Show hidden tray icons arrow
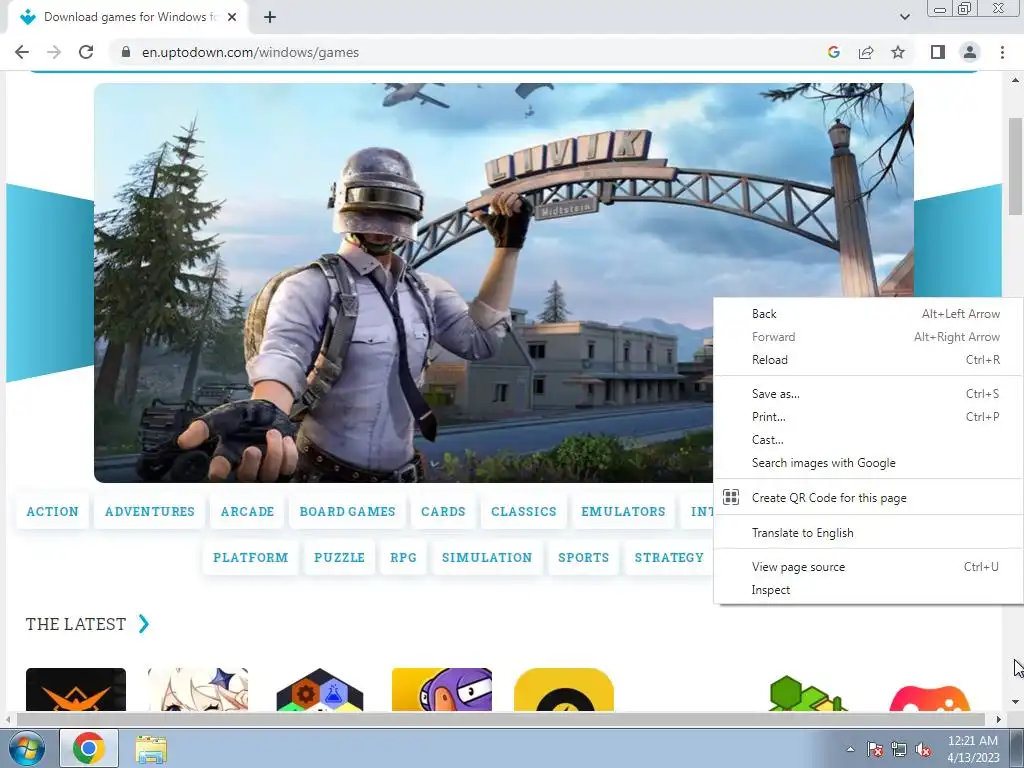 (x=850, y=749)
